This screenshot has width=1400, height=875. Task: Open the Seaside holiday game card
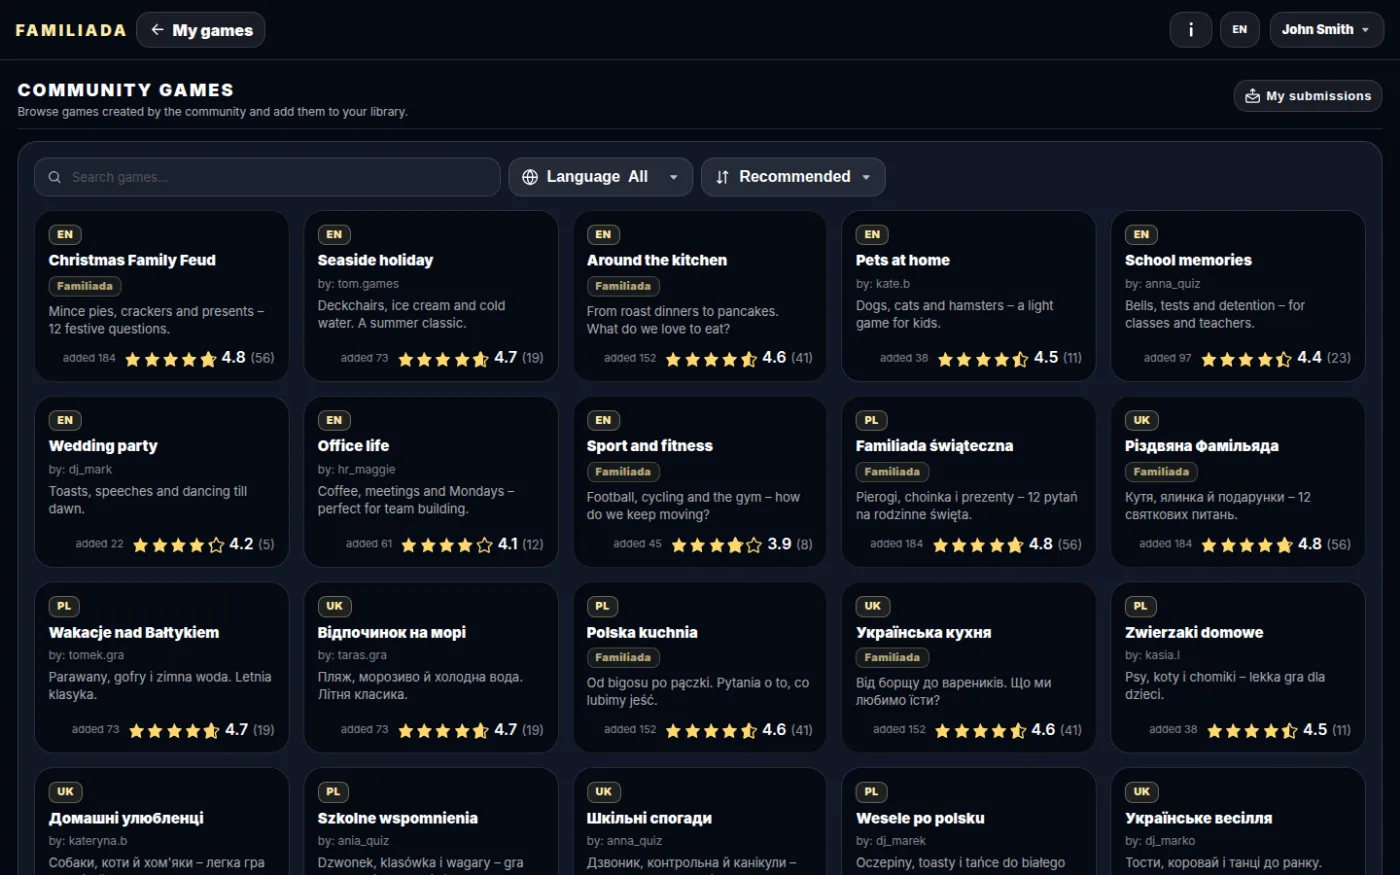(430, 296)
